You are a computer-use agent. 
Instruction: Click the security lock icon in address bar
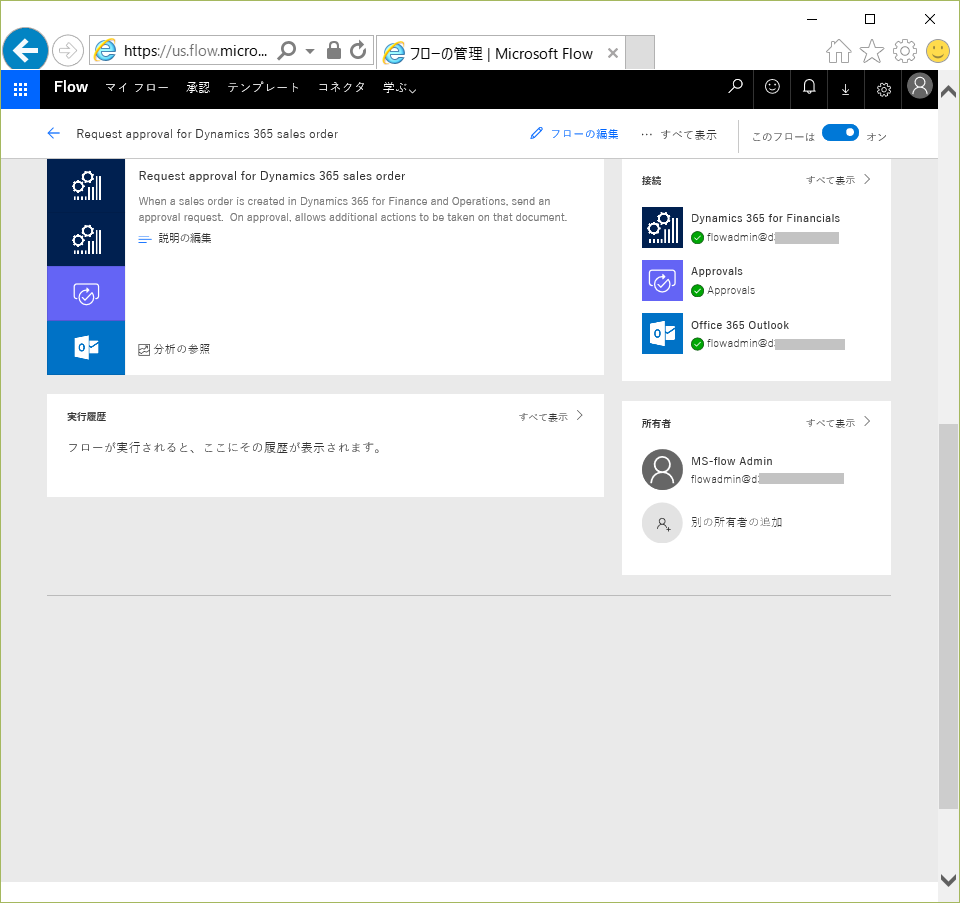tap(334, 50)
